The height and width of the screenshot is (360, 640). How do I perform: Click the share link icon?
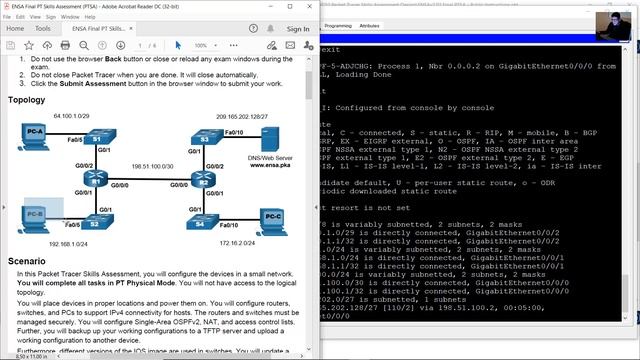pyautogui.click(x=271, y=45)
